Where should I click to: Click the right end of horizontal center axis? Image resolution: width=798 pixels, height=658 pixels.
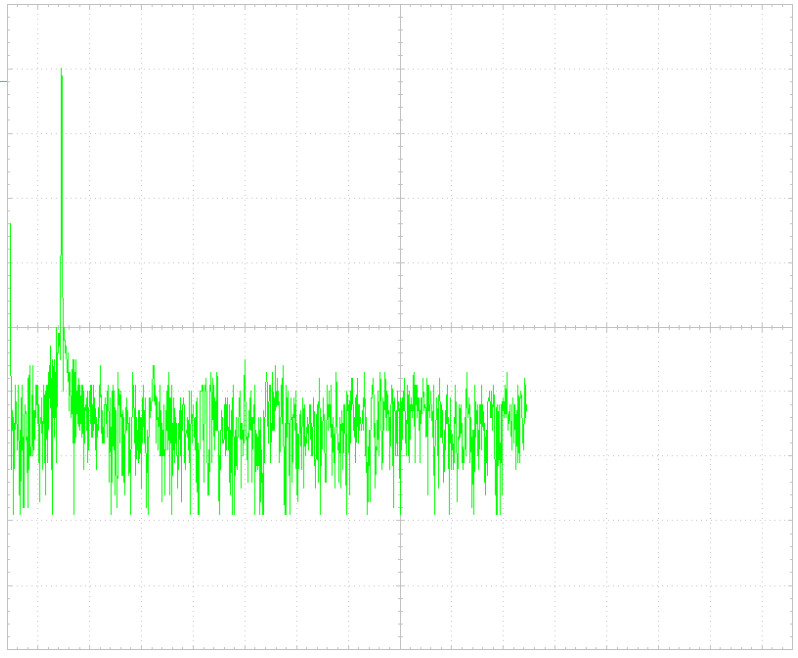coord(791,327)
